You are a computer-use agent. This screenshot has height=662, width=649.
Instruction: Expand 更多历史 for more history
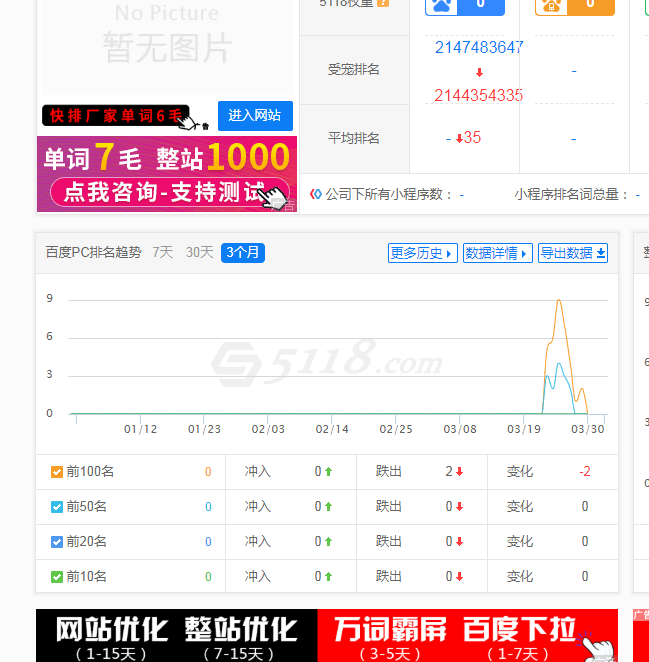[x=422, y=253]
